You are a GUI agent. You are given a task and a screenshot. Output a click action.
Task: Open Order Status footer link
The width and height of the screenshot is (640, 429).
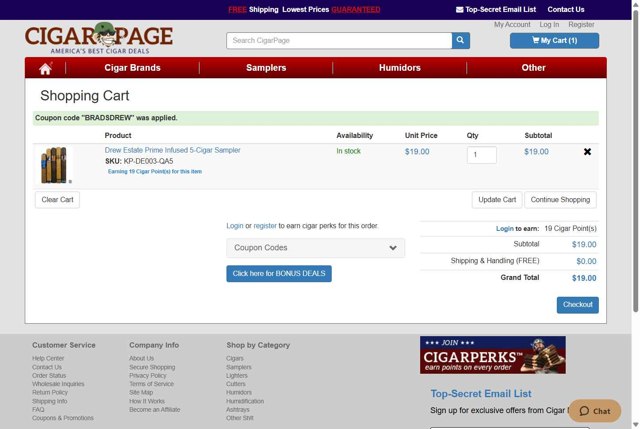point(49,376)
